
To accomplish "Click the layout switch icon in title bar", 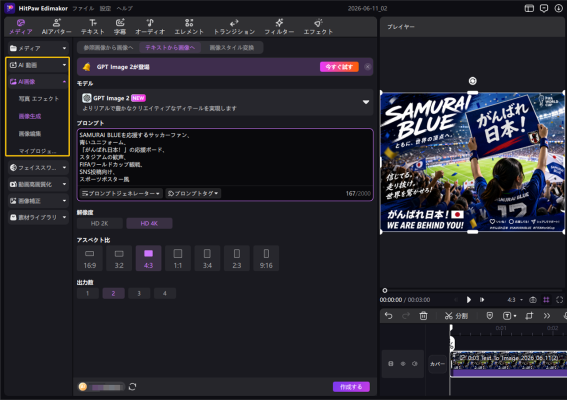I will tap(529, 8).
